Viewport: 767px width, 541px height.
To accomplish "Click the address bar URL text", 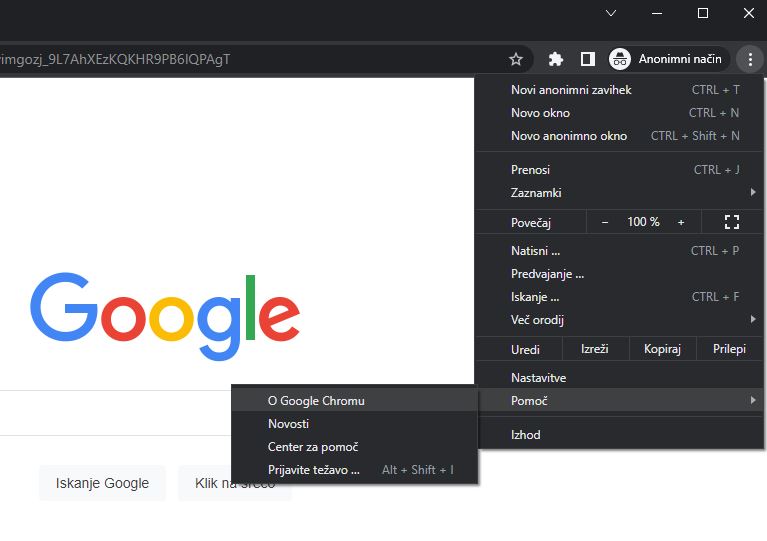I will point(115,59).
